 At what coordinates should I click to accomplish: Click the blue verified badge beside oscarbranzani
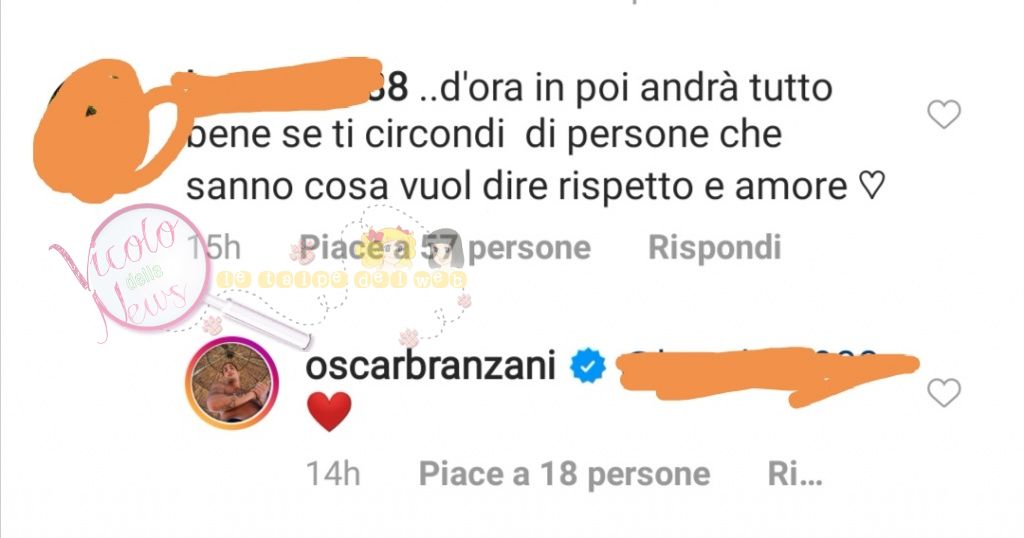[588, 366]
